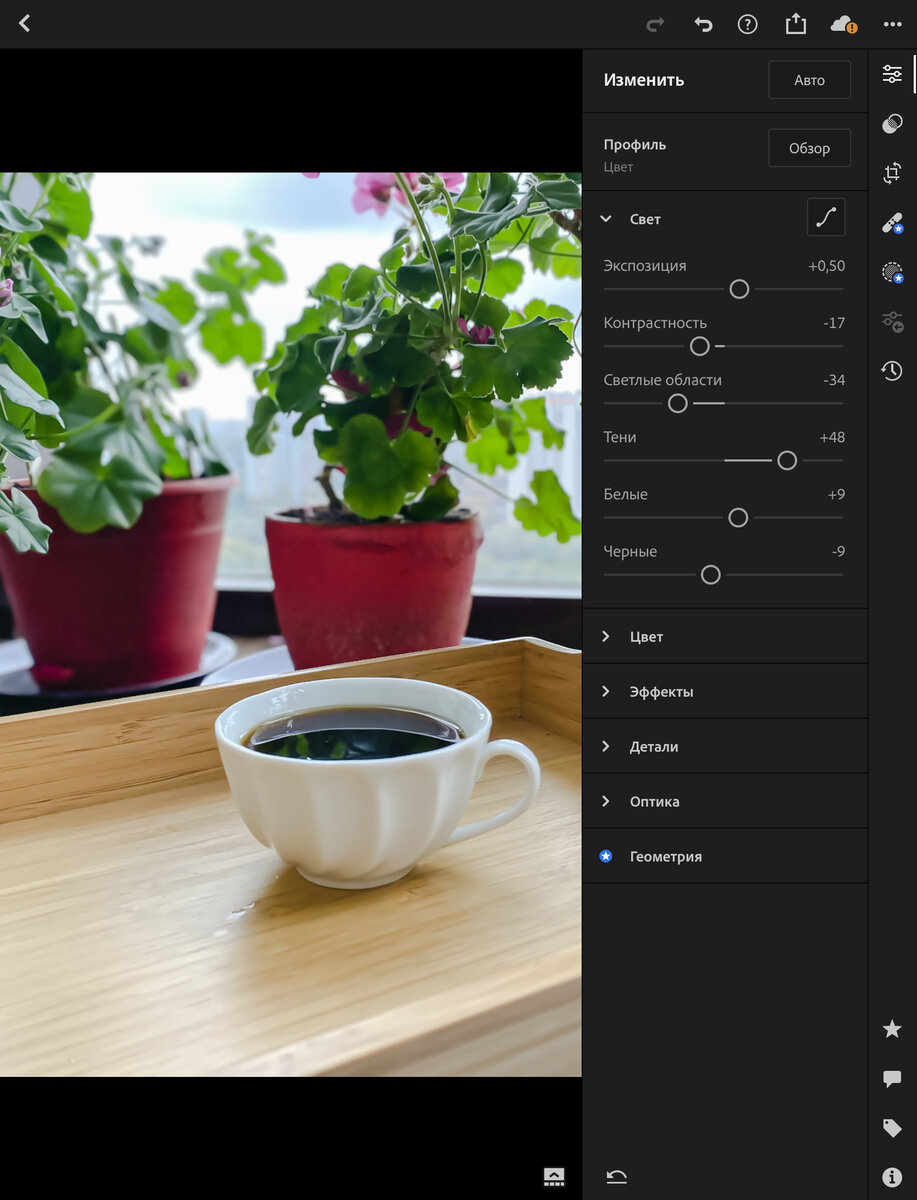Click the coffee cup photo
The width and height of the screenshot is (917, 1200).
click(290, 624)
